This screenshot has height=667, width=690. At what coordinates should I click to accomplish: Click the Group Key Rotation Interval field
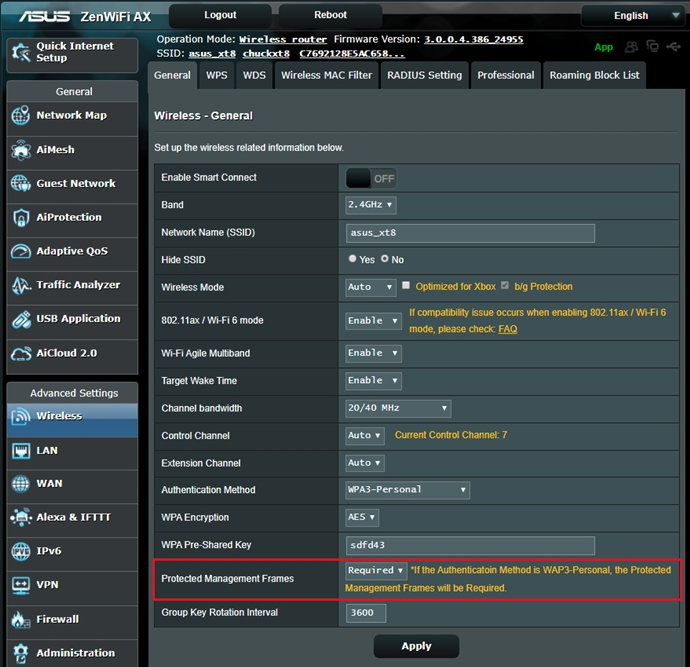click(366, 613)
